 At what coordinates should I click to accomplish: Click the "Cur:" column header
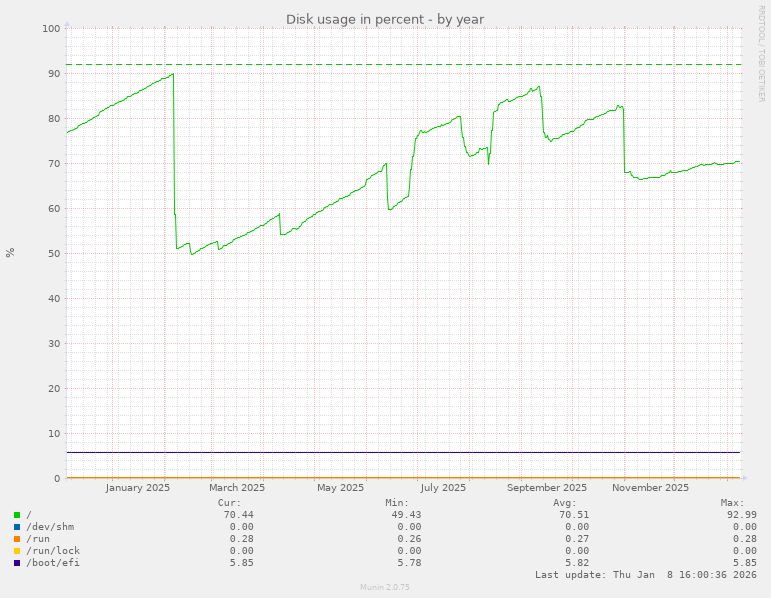230,503
